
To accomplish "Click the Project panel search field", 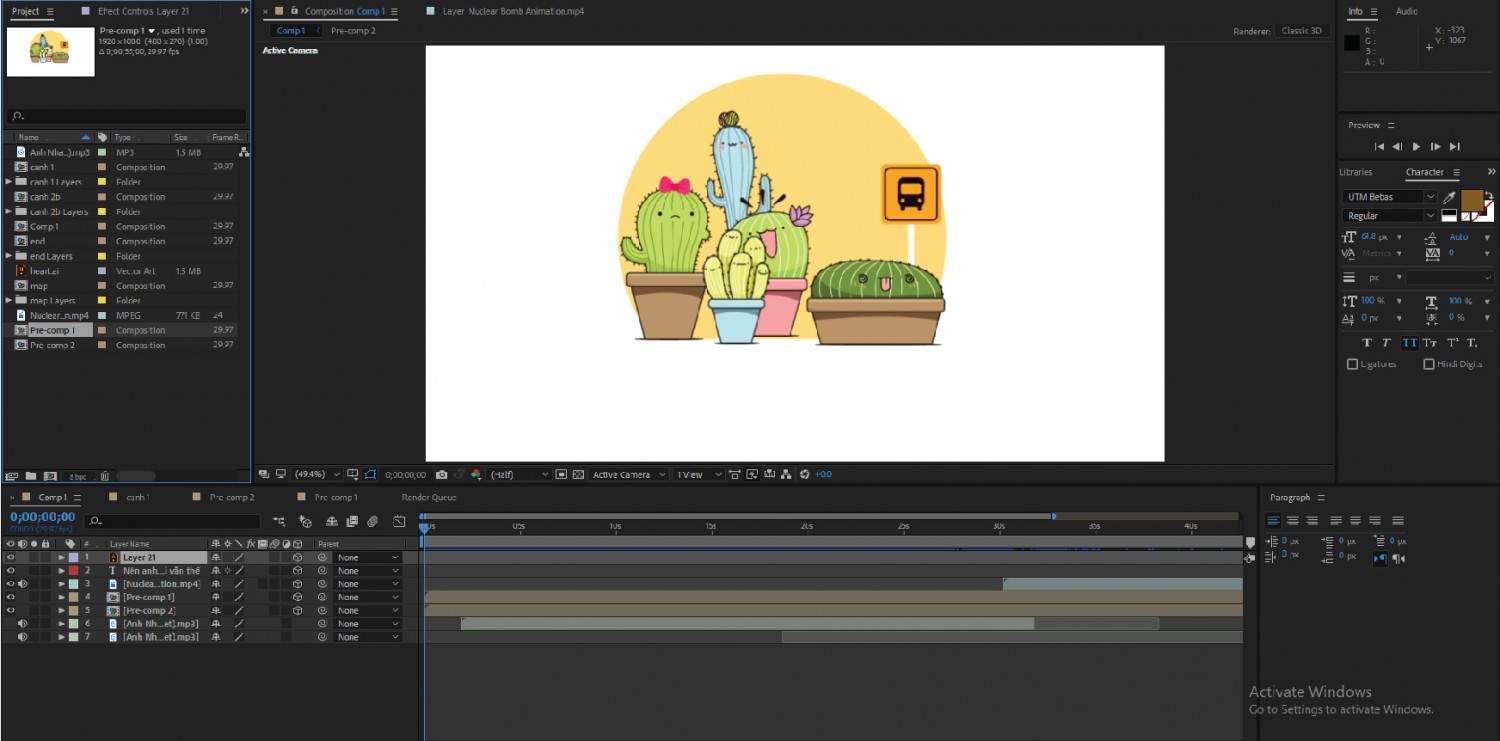I will [x=126, y=116].
